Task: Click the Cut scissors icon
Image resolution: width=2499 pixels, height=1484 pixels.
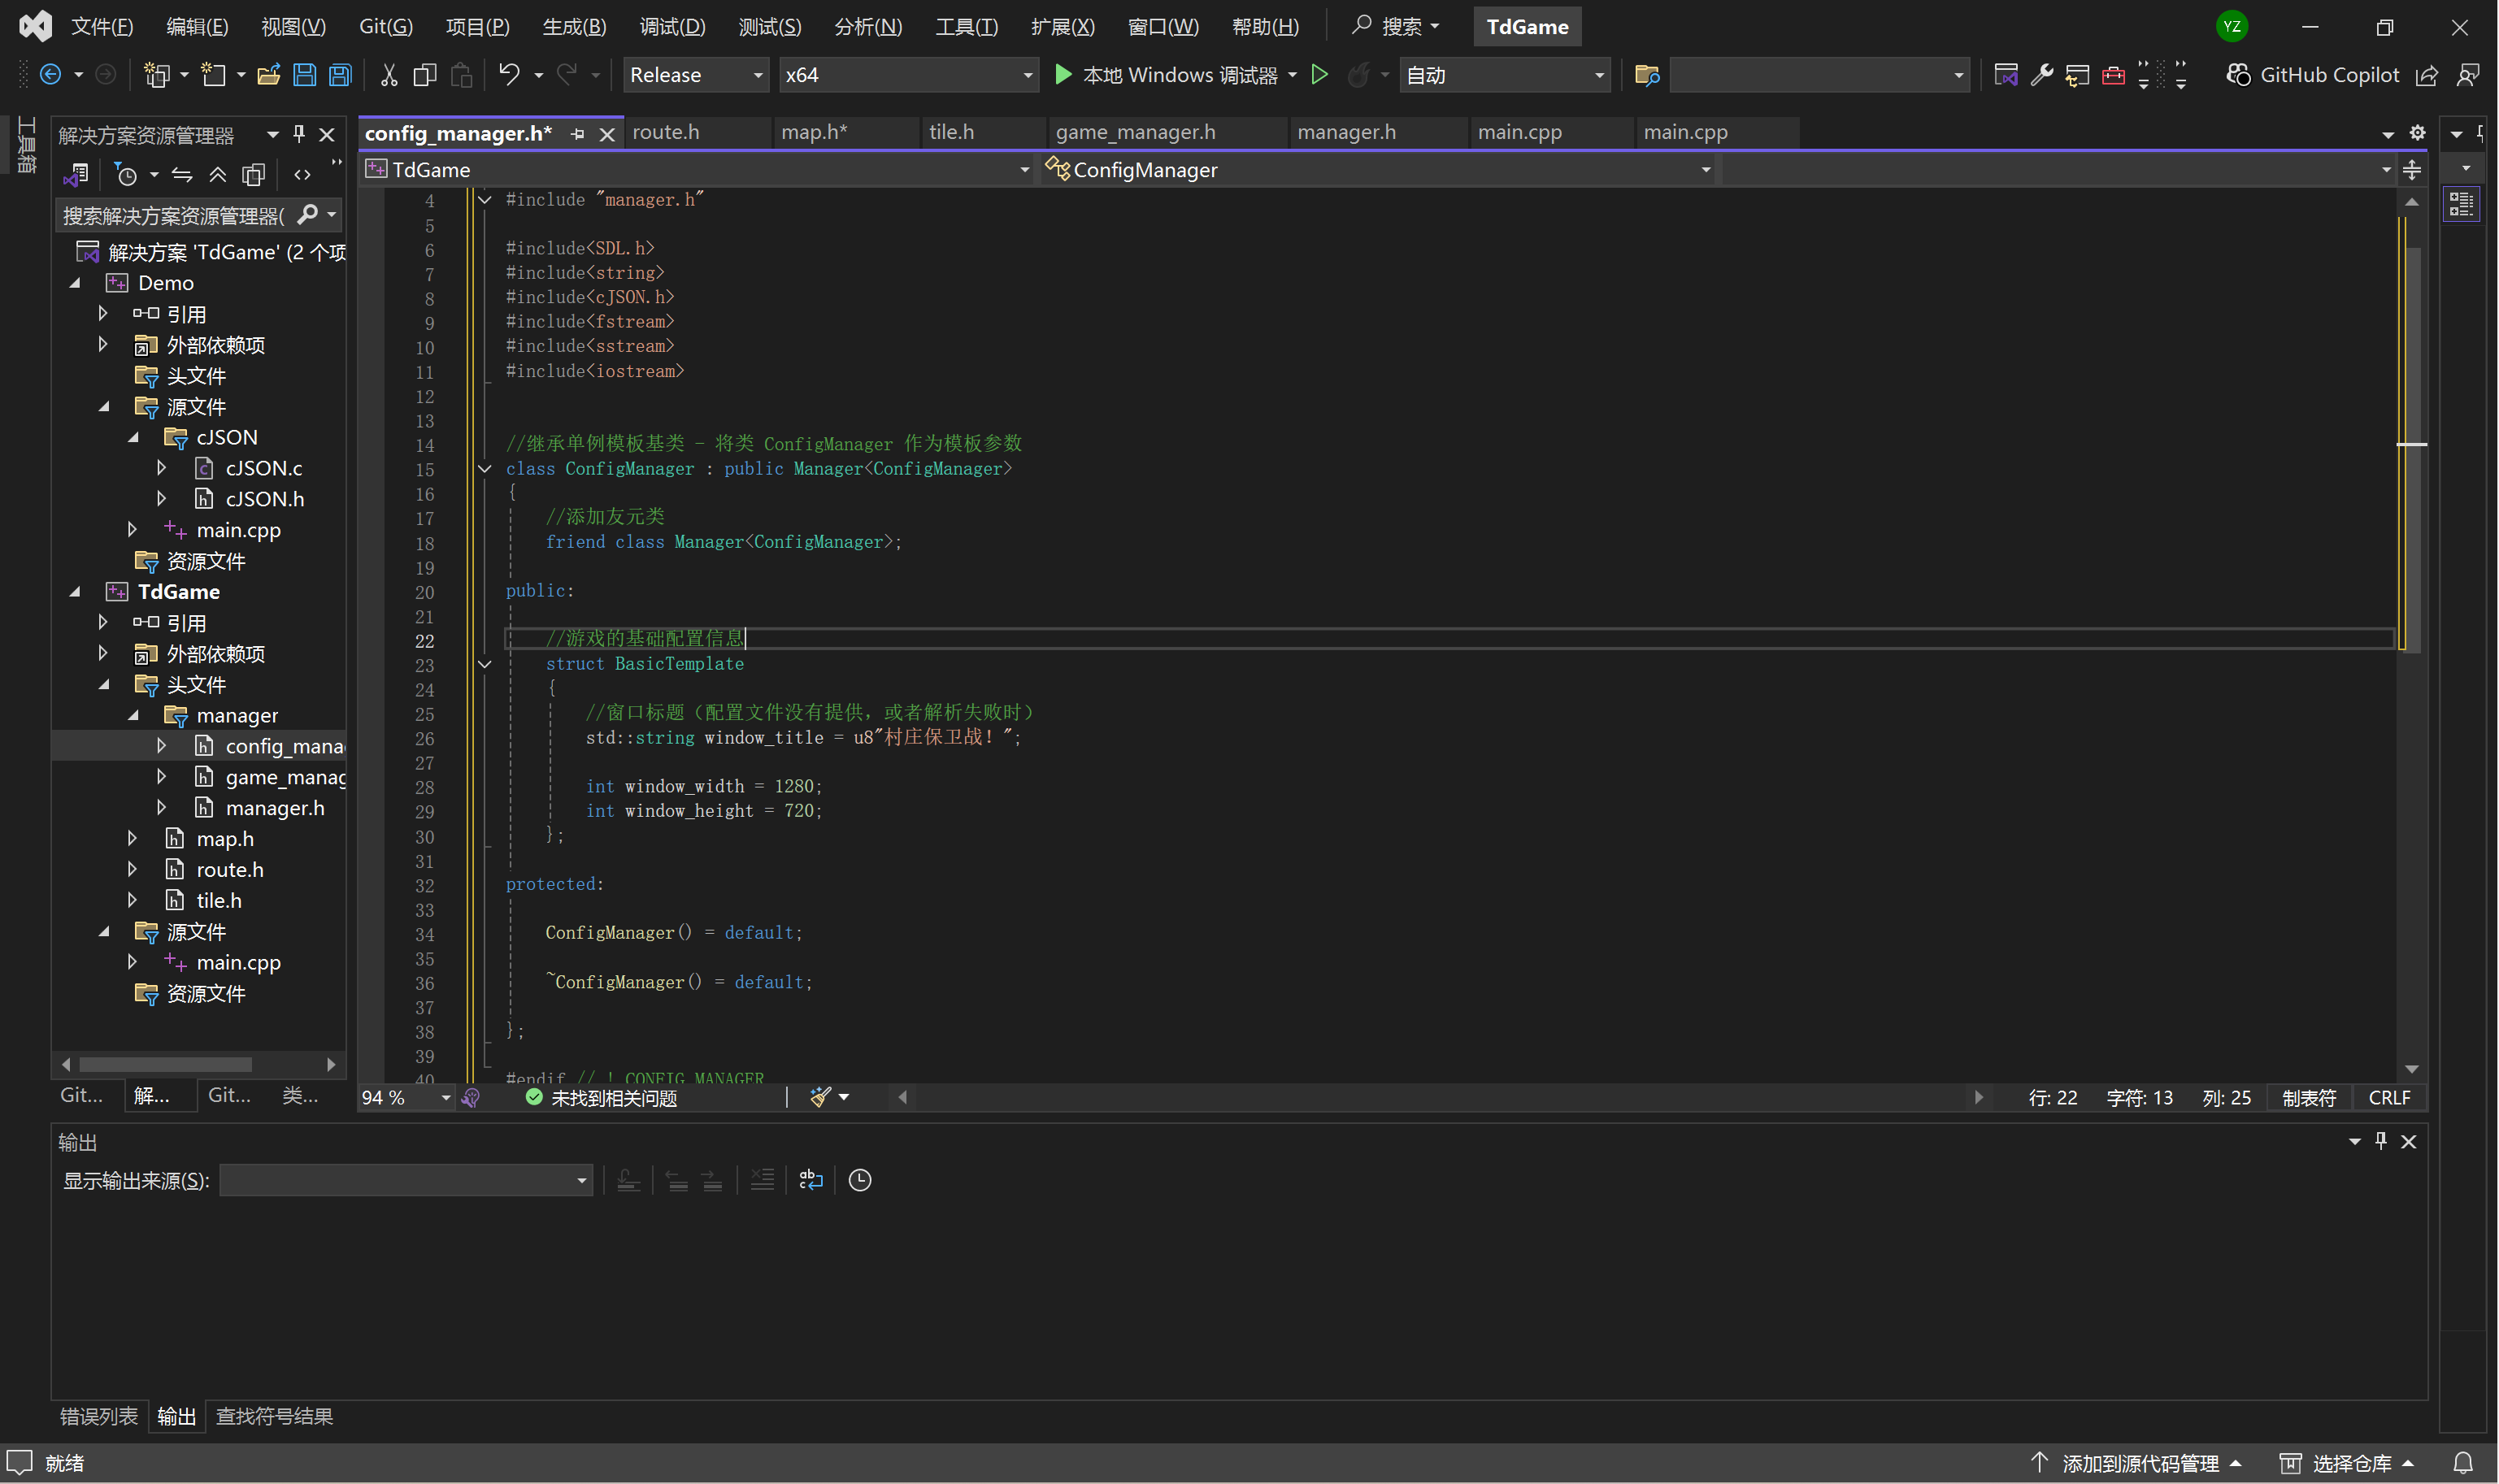Action: (x=389, y=75)
